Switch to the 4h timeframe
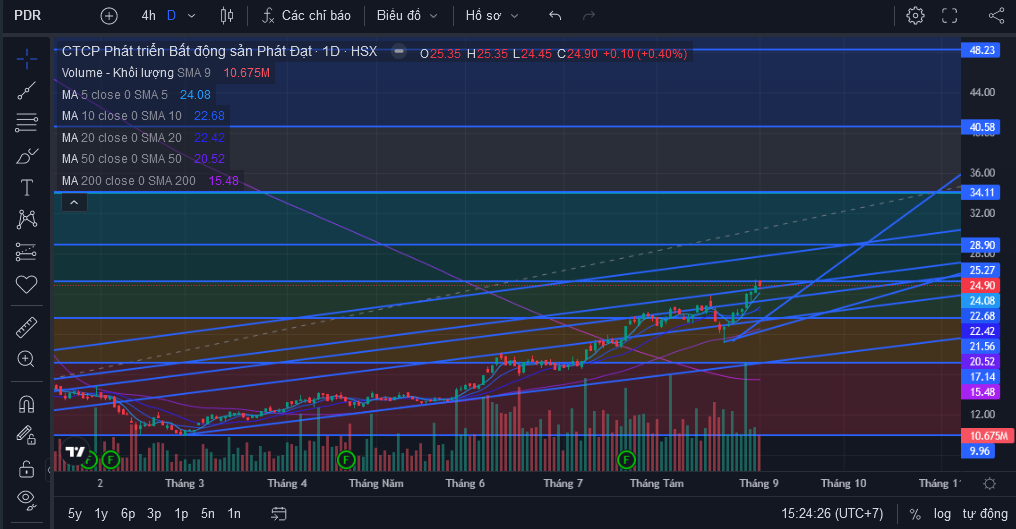The height and width of the screenshot is (529, 1016). pyautogui.click(x=148, y=16)
